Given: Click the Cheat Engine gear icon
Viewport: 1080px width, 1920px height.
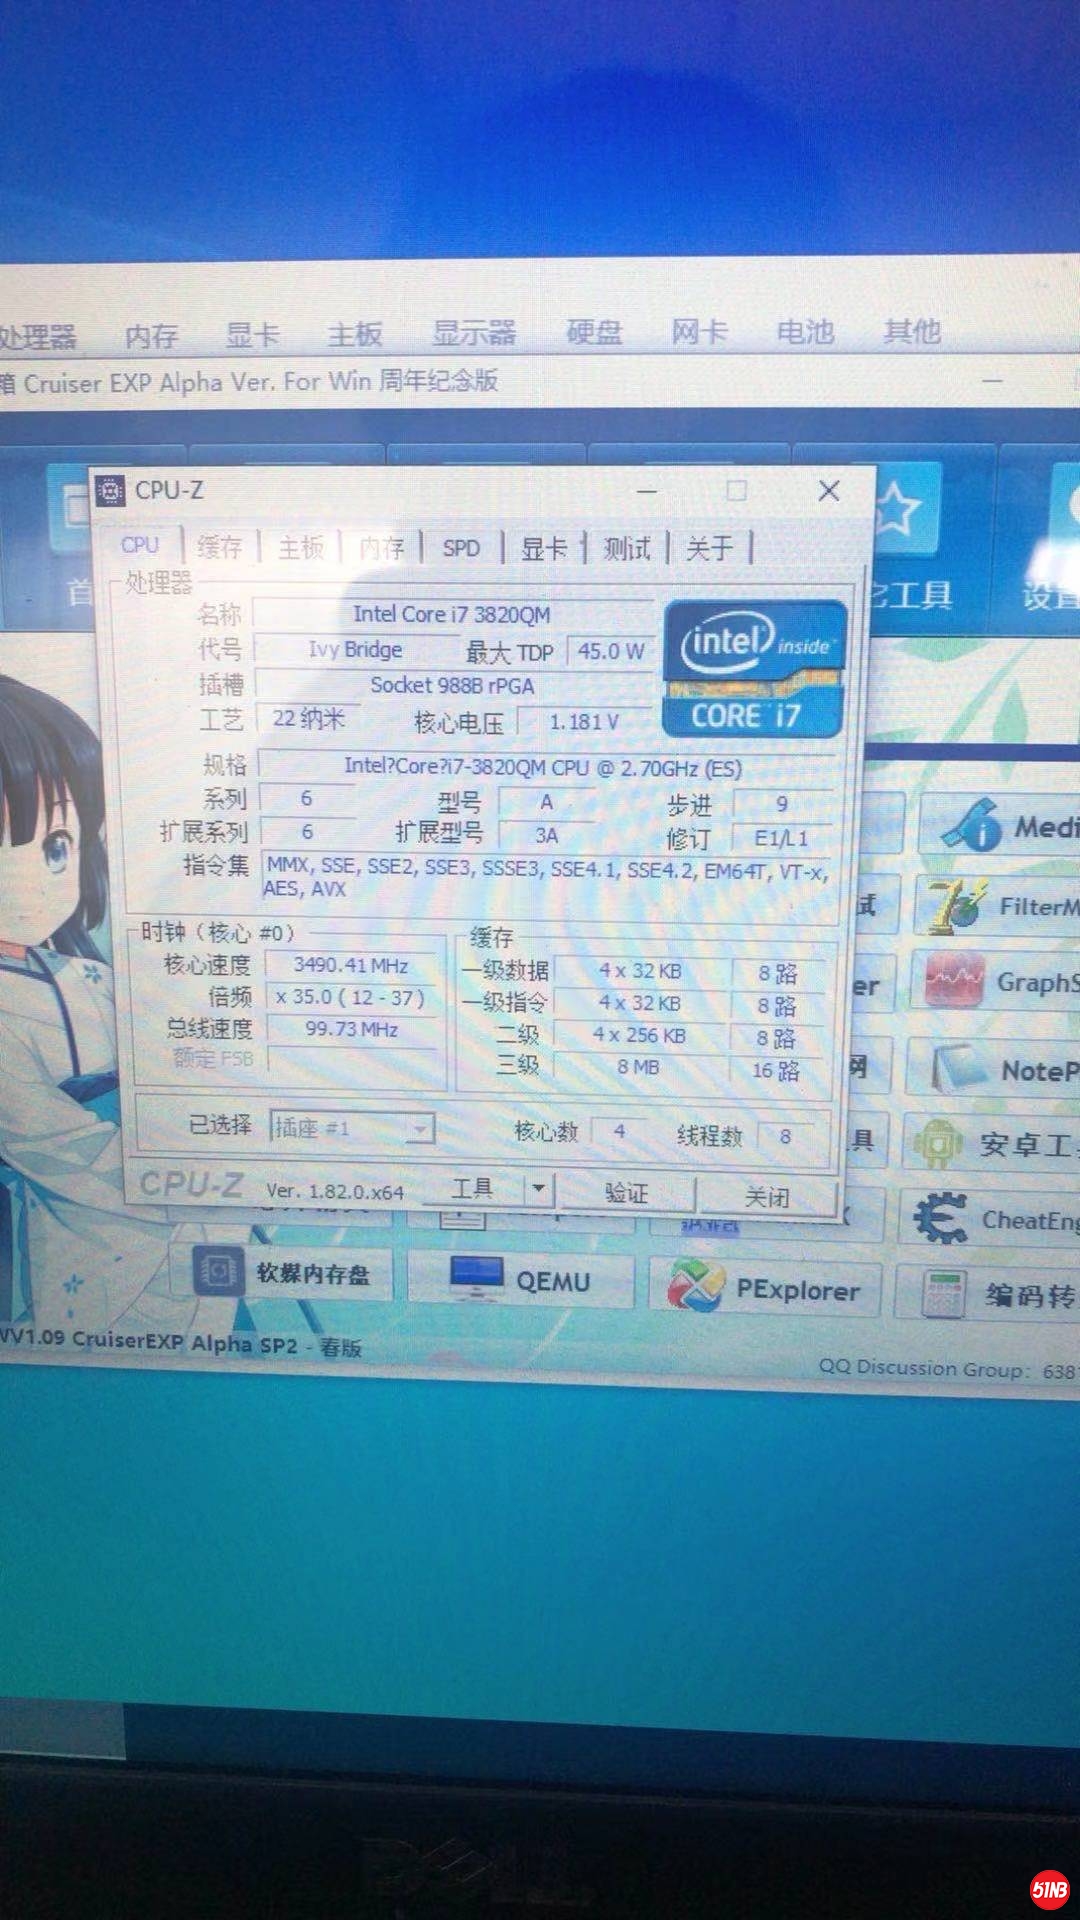Looking at the screenshot, I should 940,1219.
